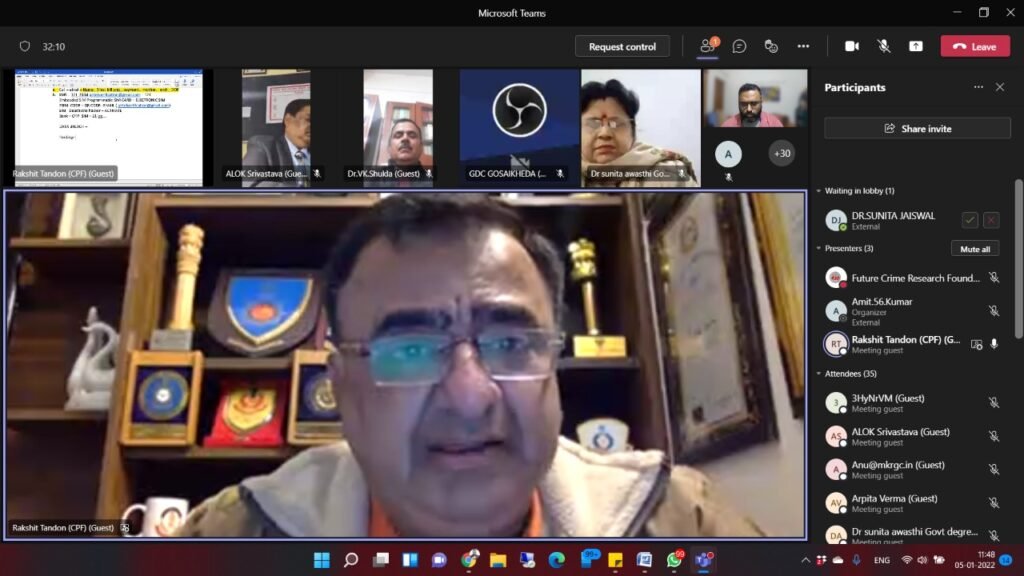Open clock and date 11:48

[976, 560]
